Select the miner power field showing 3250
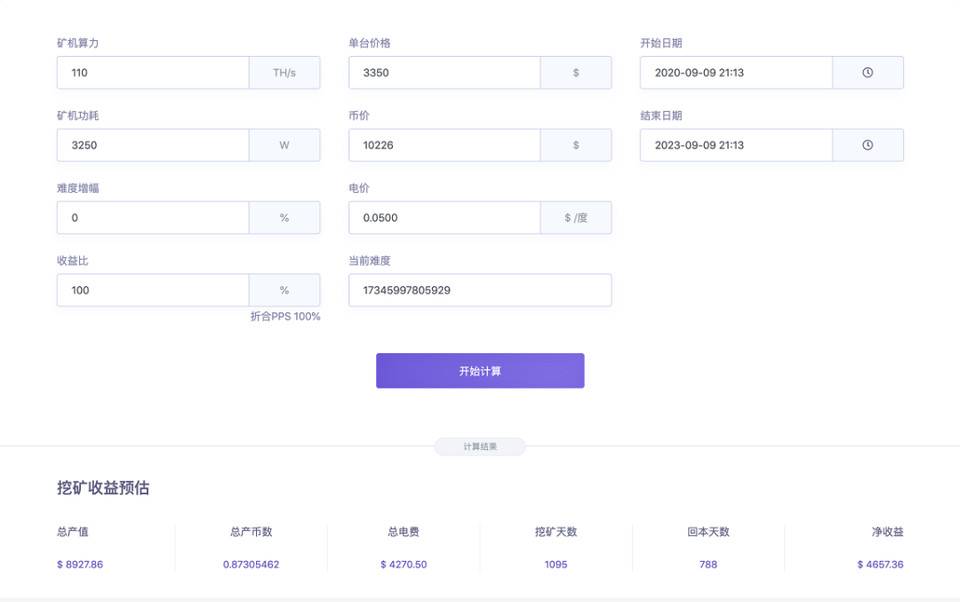This screenshot has width=960, height=602. 150,145
